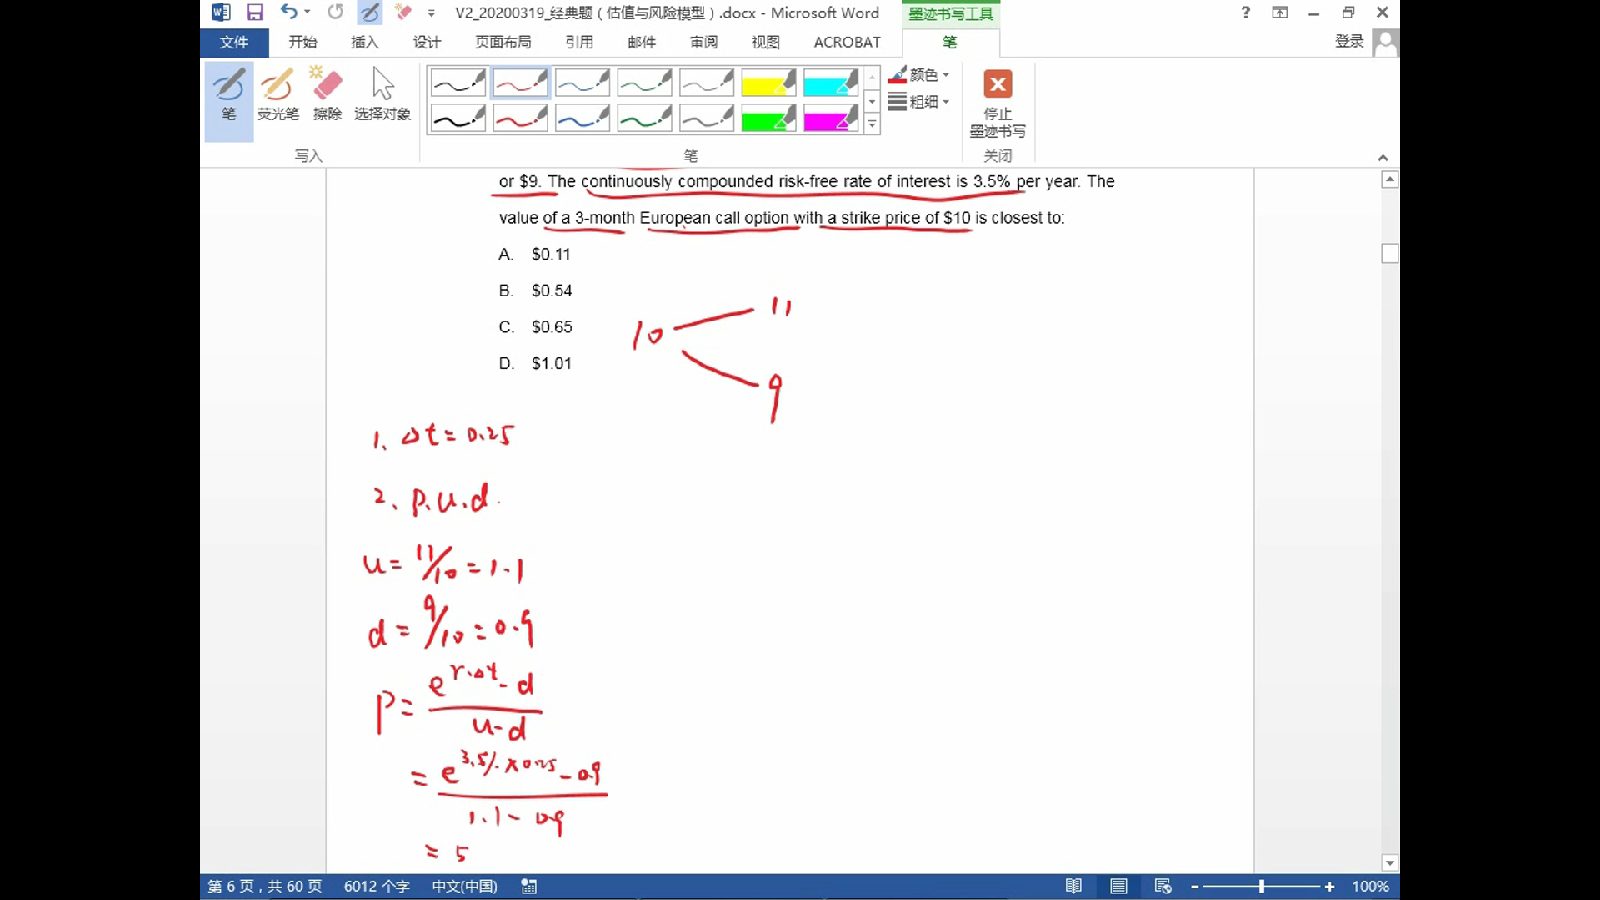Activate the 荧光笔 highlighter tool

[x=277, y=94]
